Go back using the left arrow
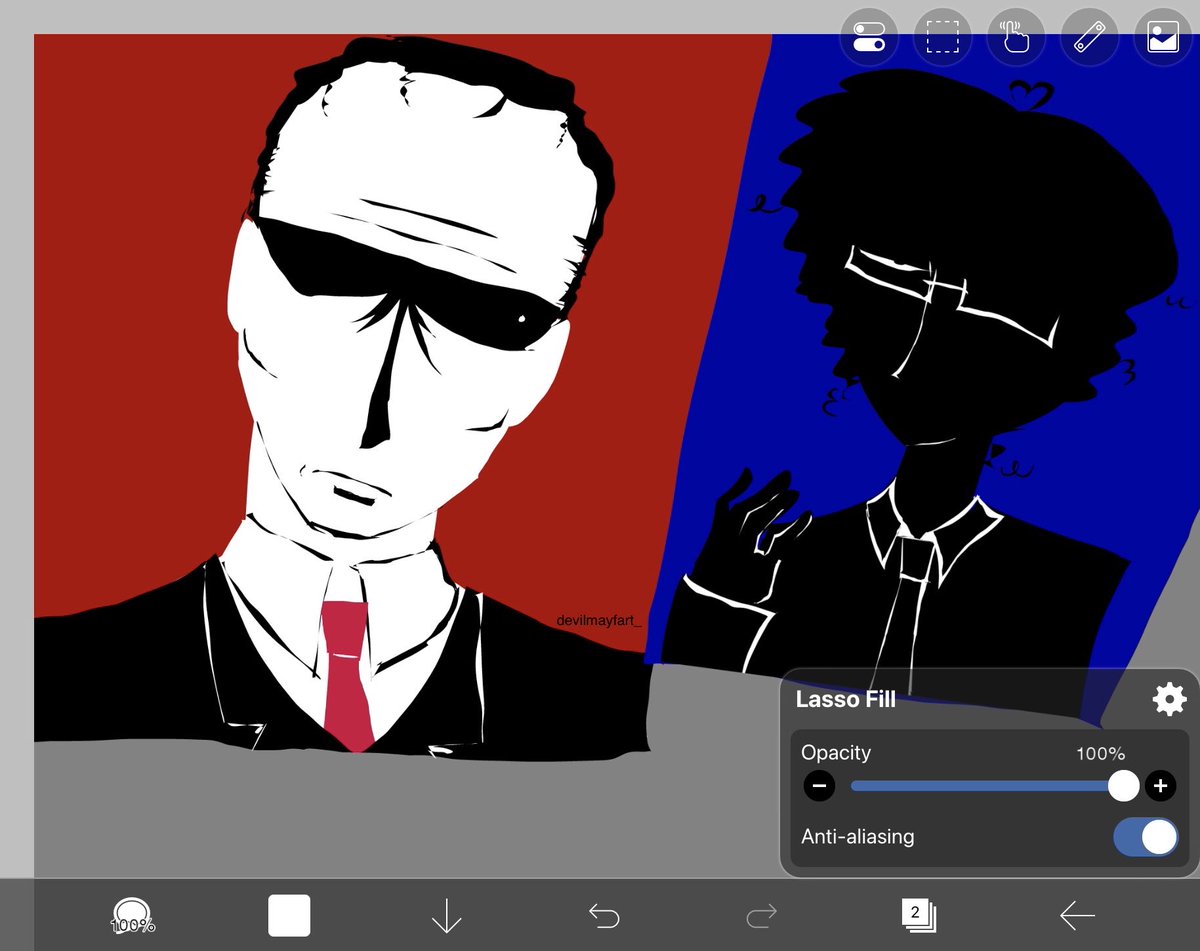 (x=1077, y=915)
